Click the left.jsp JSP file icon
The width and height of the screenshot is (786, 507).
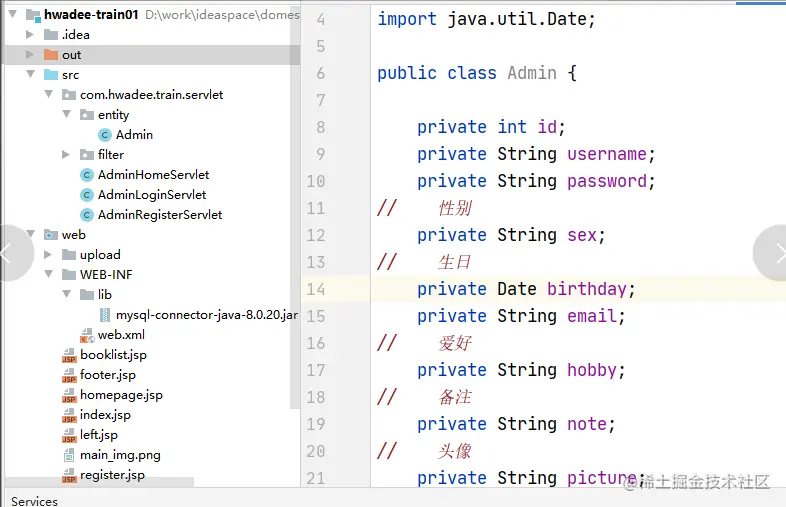[x=69, y=435]
